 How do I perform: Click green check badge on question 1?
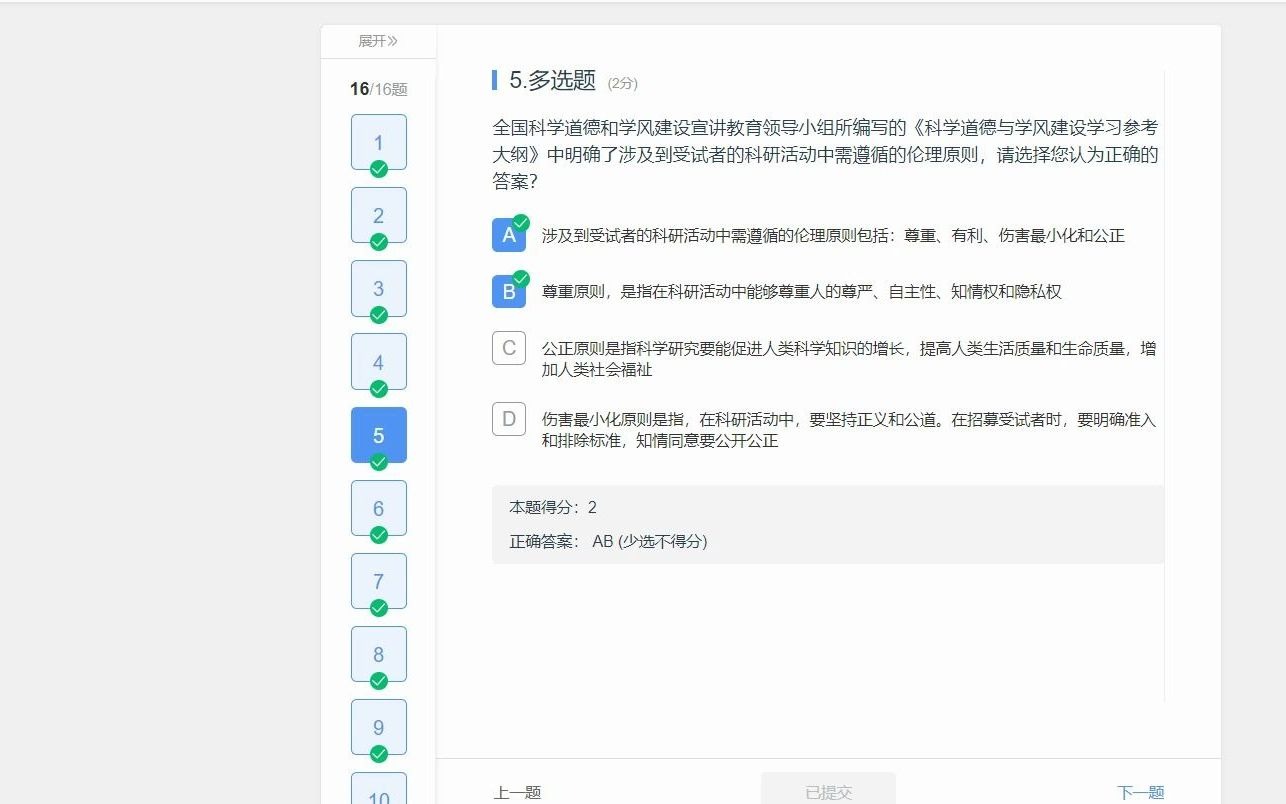379,169
